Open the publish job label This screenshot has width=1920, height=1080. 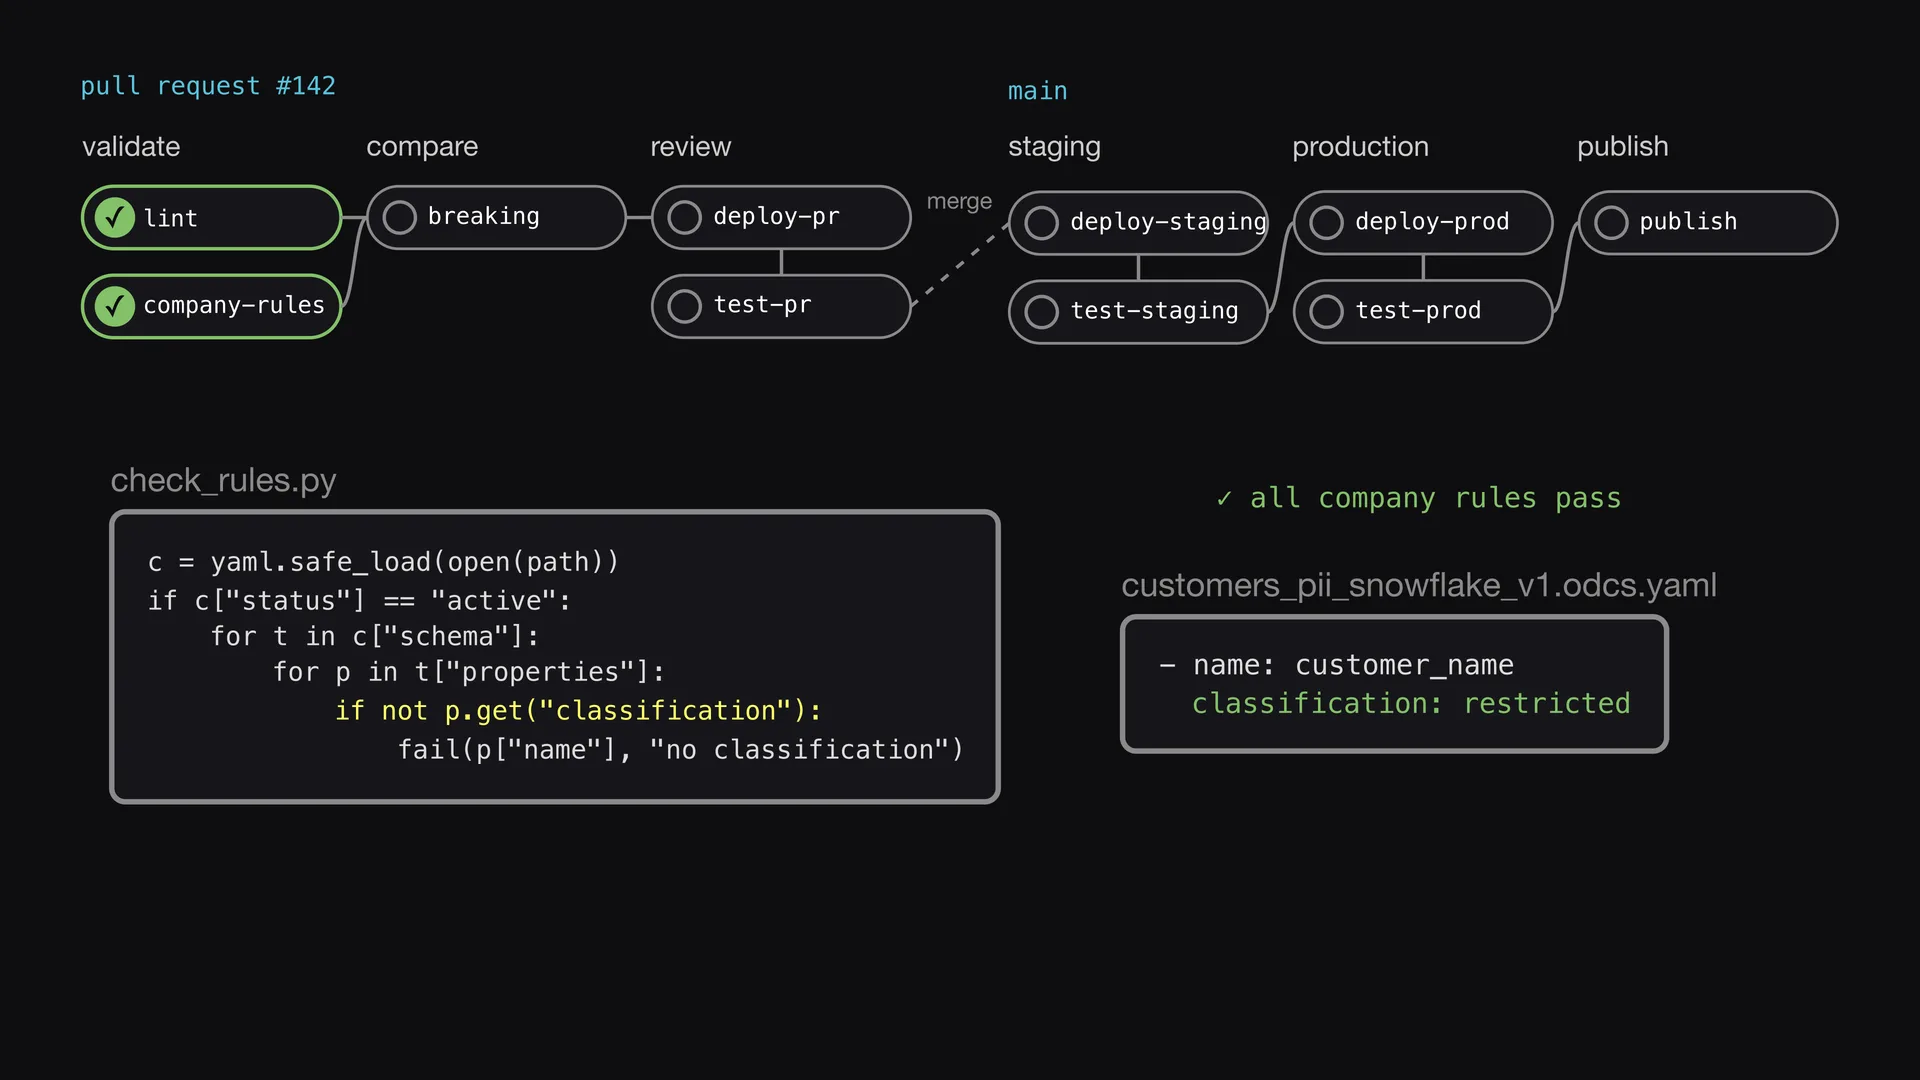(1688, 222)
